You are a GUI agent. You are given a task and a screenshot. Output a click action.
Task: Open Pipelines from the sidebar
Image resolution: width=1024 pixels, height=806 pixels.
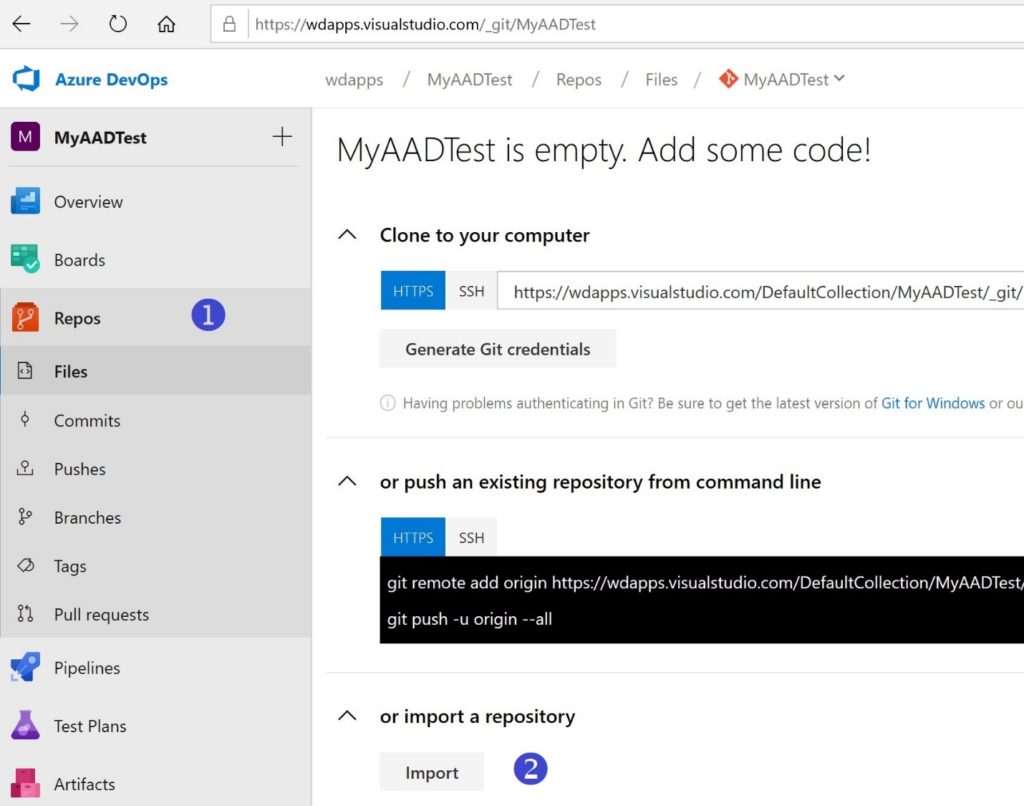pyautogui.click(x=85, y=667)
